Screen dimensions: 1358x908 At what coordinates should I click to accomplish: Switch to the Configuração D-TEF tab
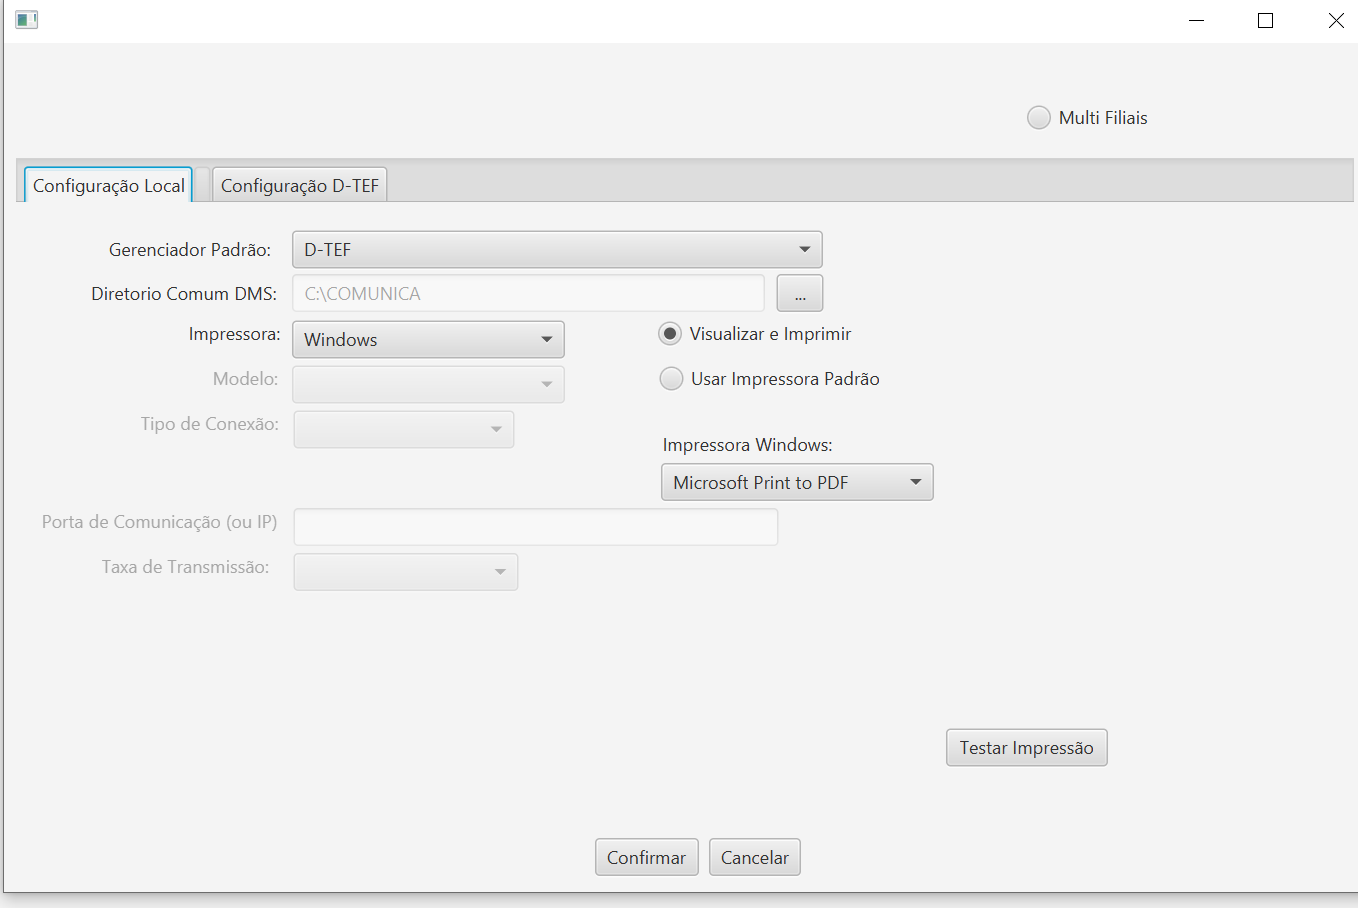pos(299,186)
